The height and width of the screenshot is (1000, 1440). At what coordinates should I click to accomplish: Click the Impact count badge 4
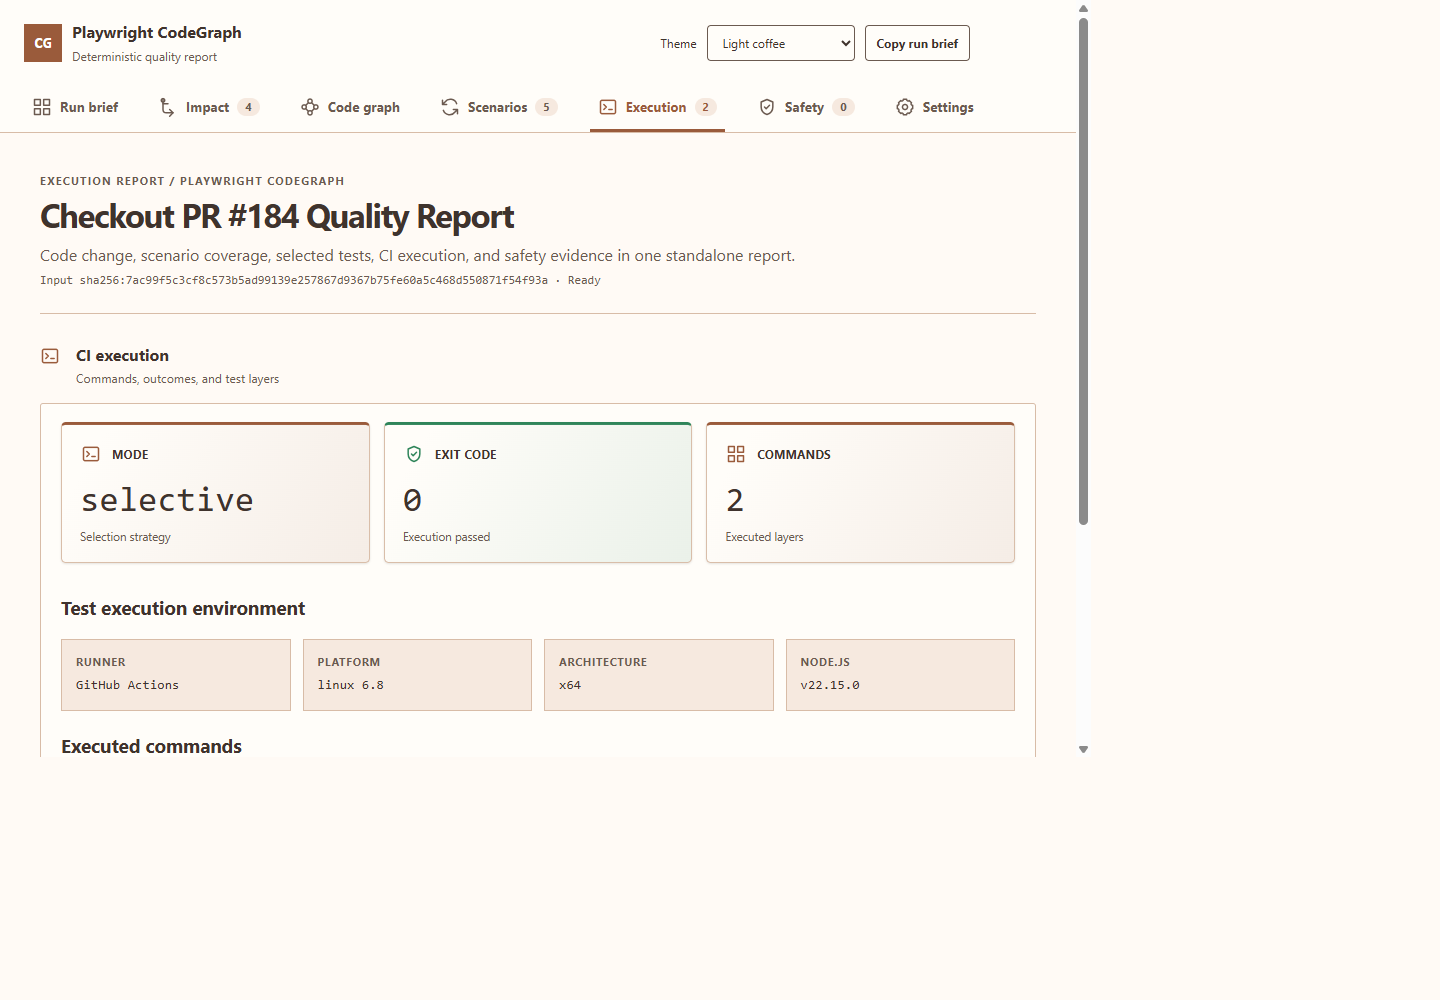pos(249,107)
